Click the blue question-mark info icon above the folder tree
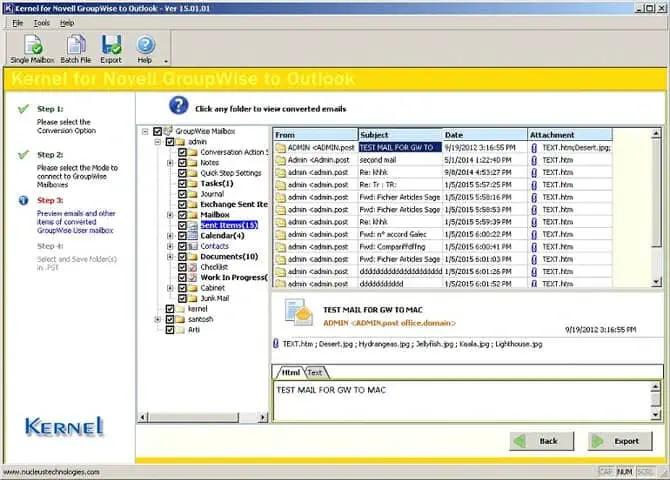Screen dimensions: 670x480 (179, 105)
